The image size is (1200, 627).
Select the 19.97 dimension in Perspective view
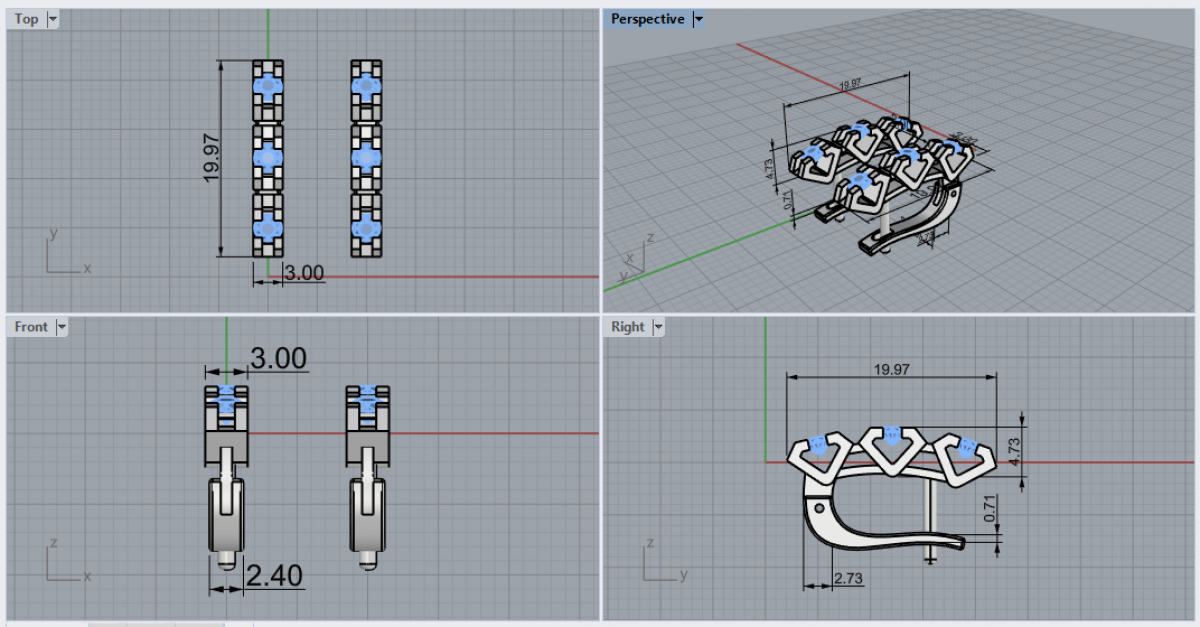[x=849, y=85]
